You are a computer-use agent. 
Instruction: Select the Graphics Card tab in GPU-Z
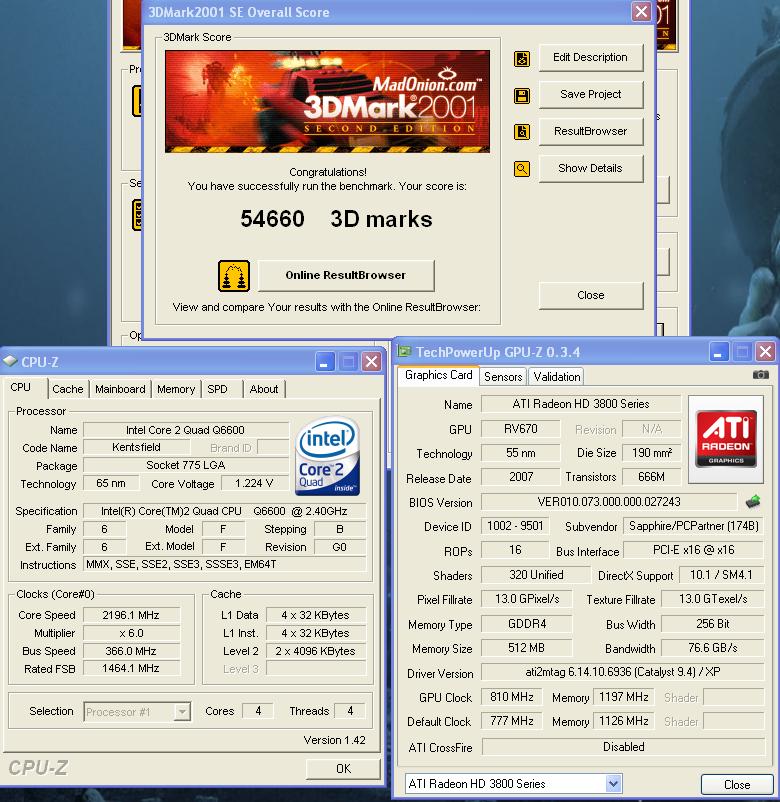(x=438, y=375)
